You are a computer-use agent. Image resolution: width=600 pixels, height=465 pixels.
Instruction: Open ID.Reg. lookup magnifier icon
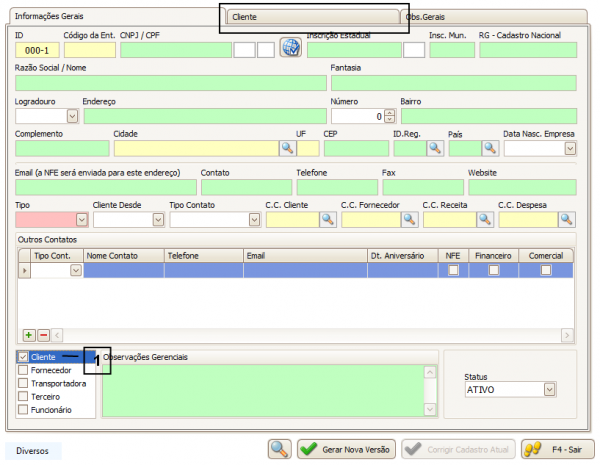pos(435,148)
